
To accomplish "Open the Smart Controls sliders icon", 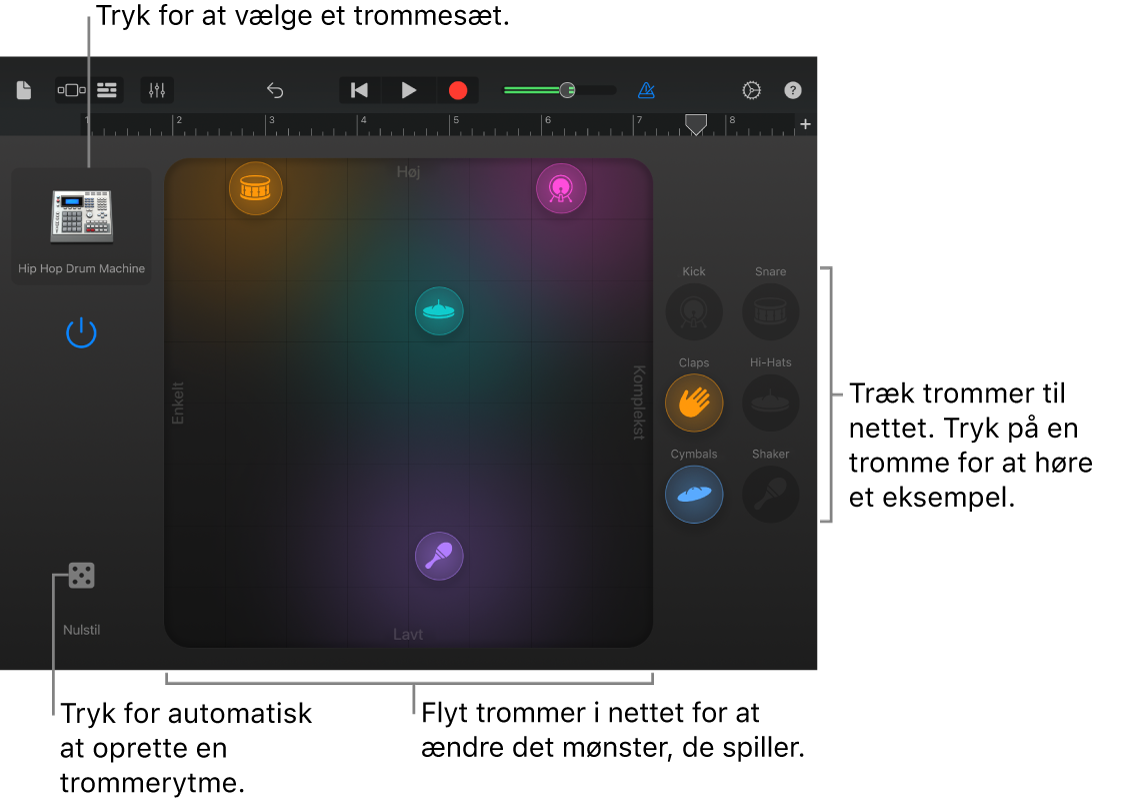I will (x=157, y=90).
